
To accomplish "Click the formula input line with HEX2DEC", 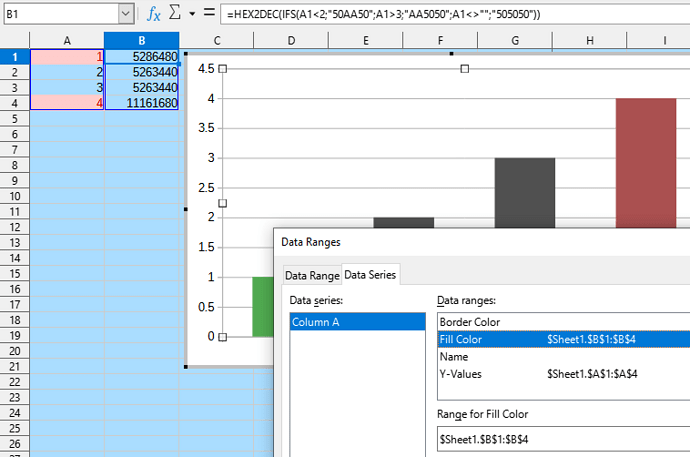I will pos(455,14).
